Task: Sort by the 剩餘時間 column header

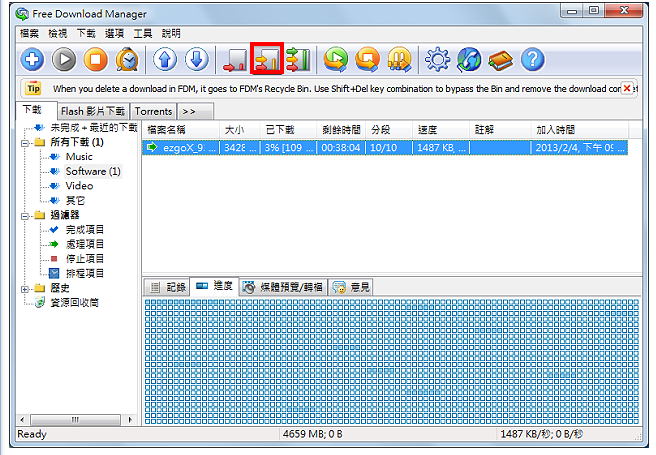Action: (x=341, y=130)
